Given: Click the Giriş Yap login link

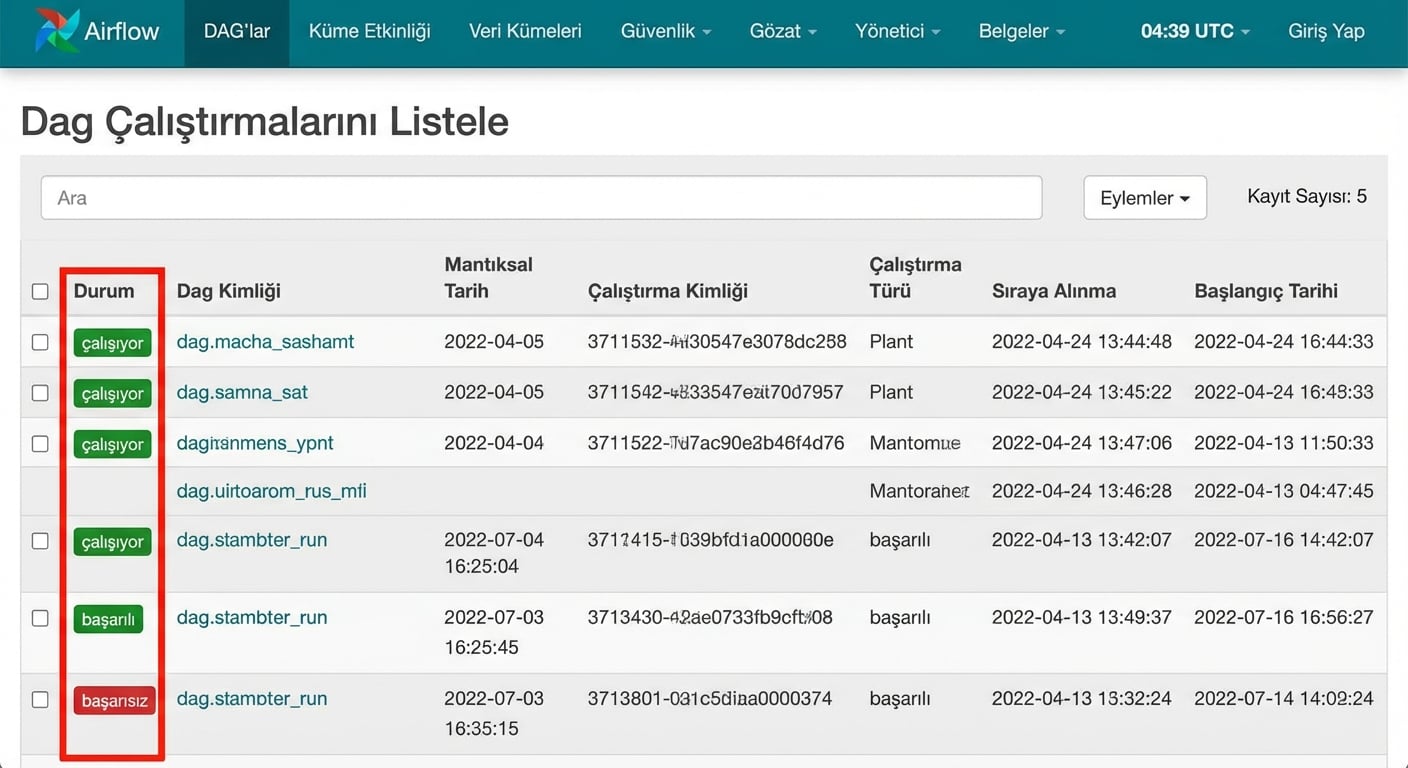Looking at the screenshot, I should pyautogui.click(x=1326, y=31).
